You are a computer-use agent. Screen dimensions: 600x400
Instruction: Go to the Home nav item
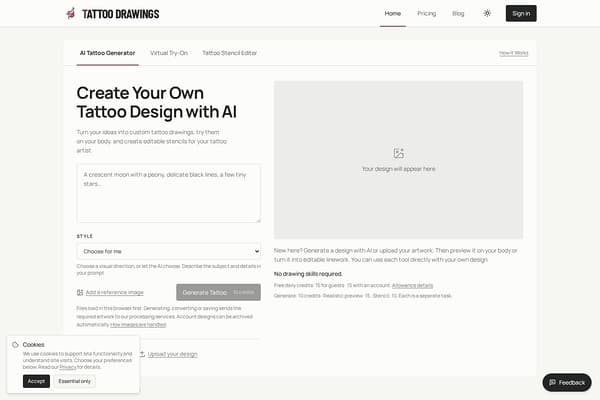pos(393,13)
